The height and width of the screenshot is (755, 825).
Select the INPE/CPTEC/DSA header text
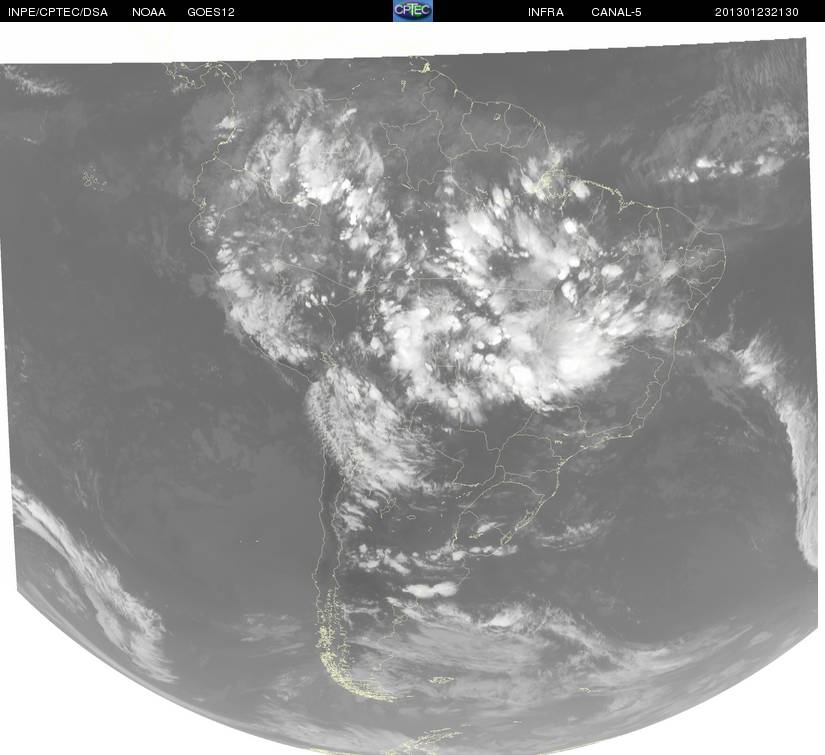tap(58, 12)
